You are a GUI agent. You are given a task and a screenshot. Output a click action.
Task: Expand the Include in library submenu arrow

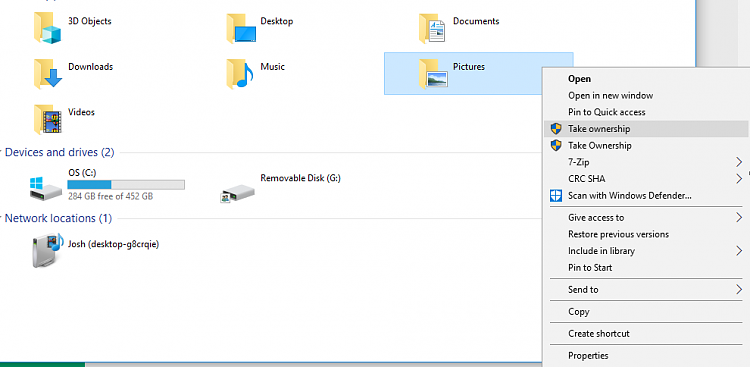click(x=739, y=251)
